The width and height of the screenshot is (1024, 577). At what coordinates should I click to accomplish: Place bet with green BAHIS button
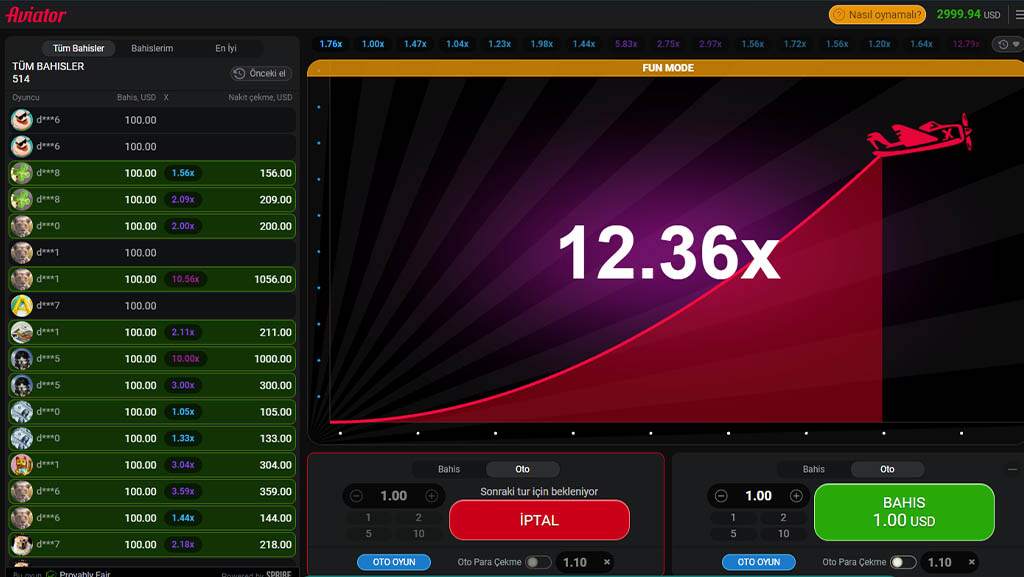(x=904, y=512)
